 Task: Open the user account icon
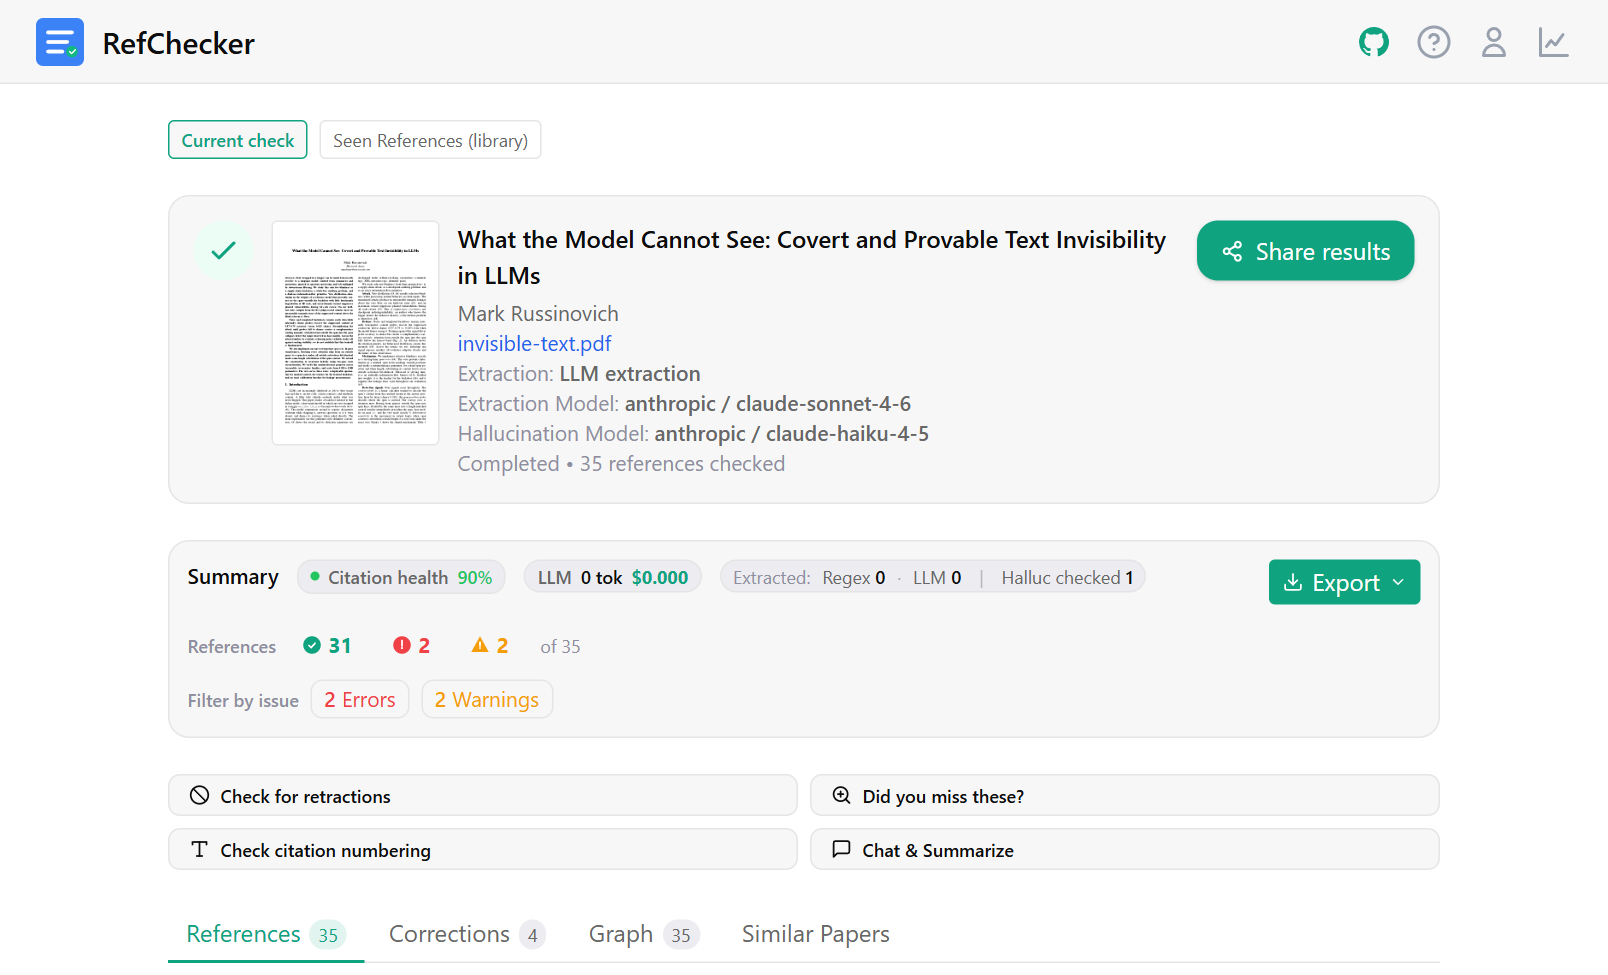pyautogui.click(x=1494, y=42)
